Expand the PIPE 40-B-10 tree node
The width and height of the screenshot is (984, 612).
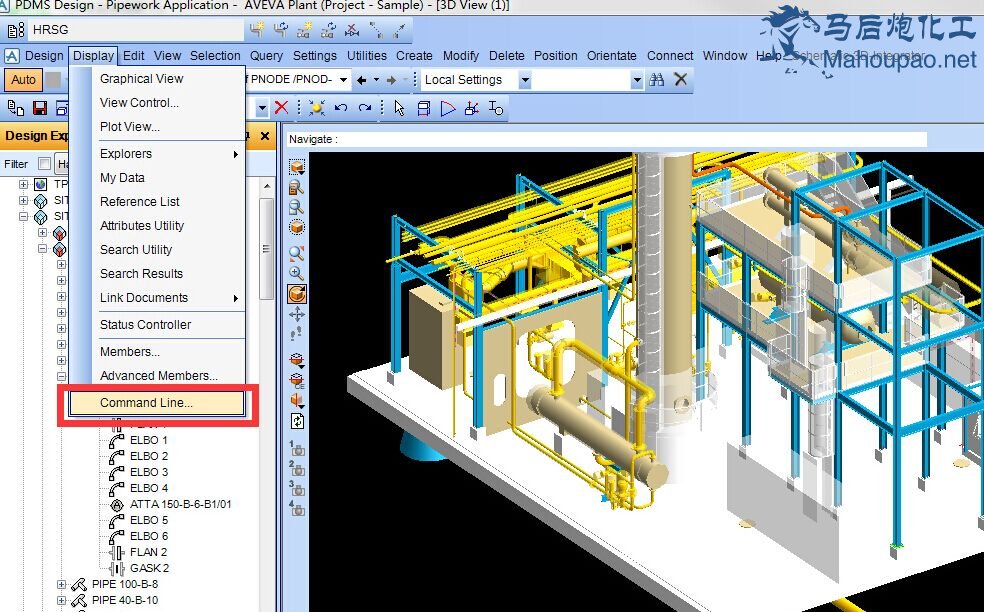click(62, 600)
